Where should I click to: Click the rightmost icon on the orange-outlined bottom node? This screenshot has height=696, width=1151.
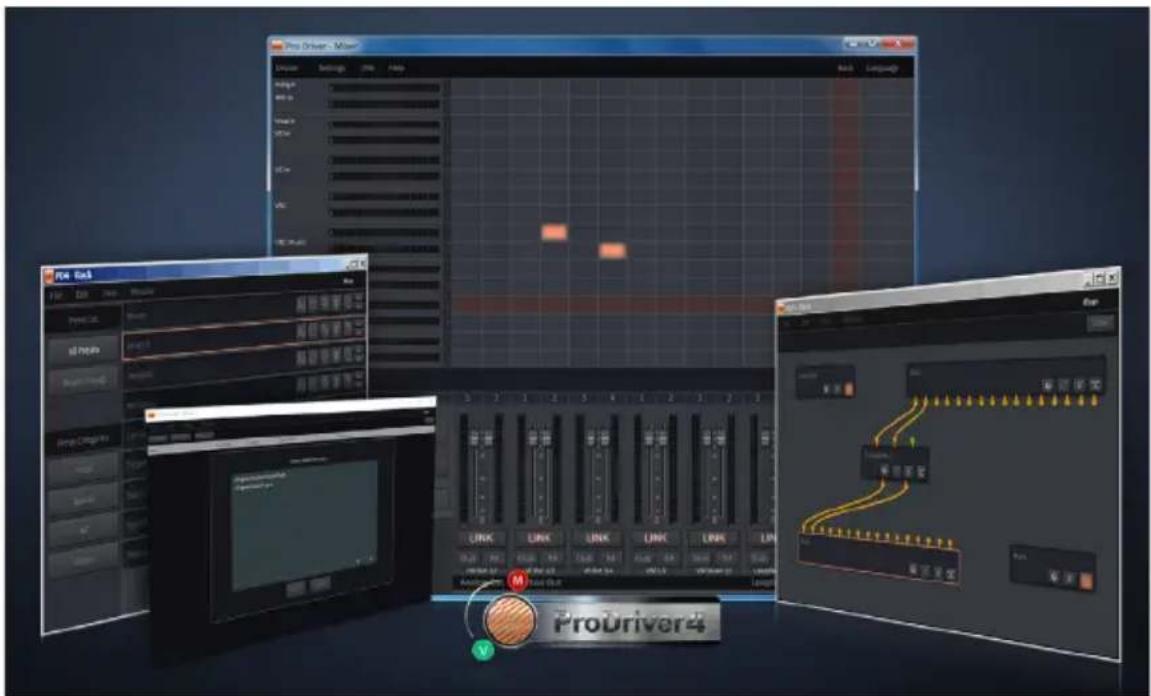(950, 573)
